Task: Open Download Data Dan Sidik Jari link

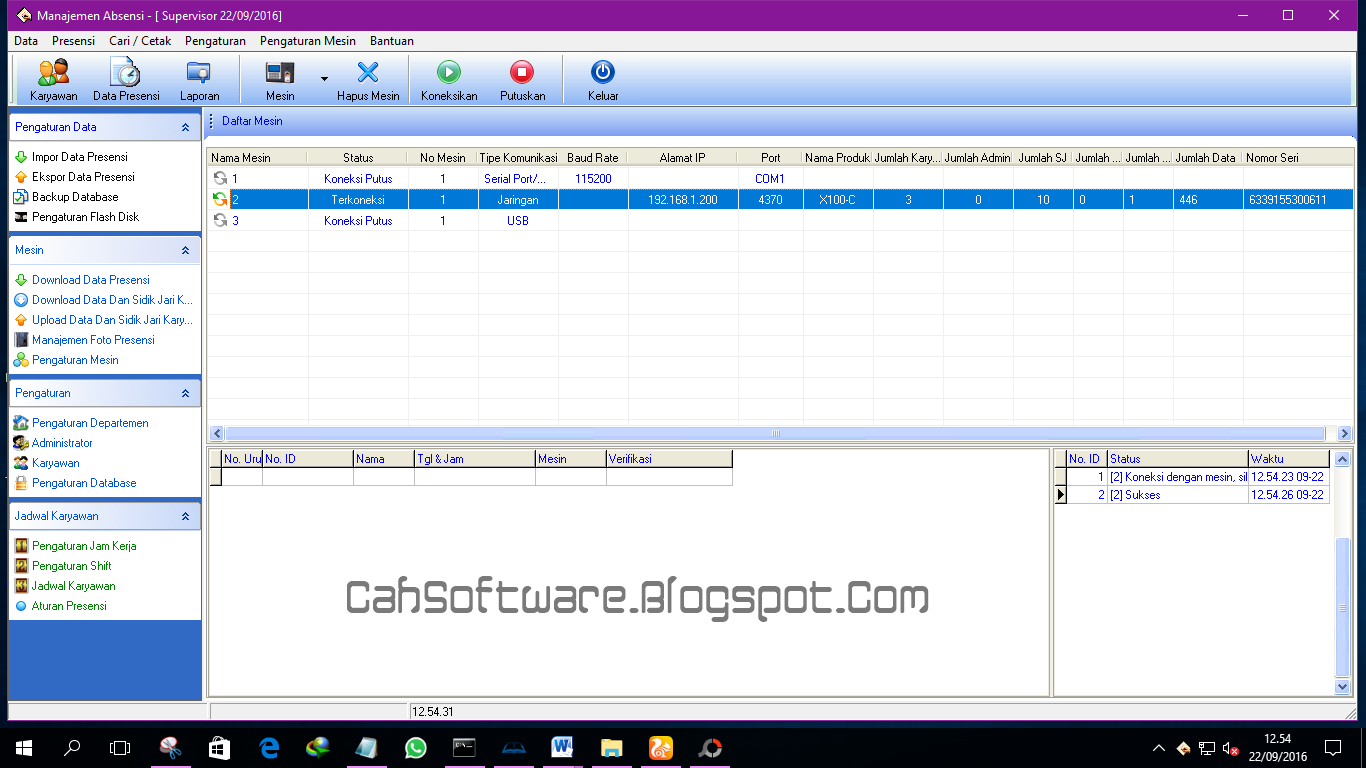Action: click(113, 300)
